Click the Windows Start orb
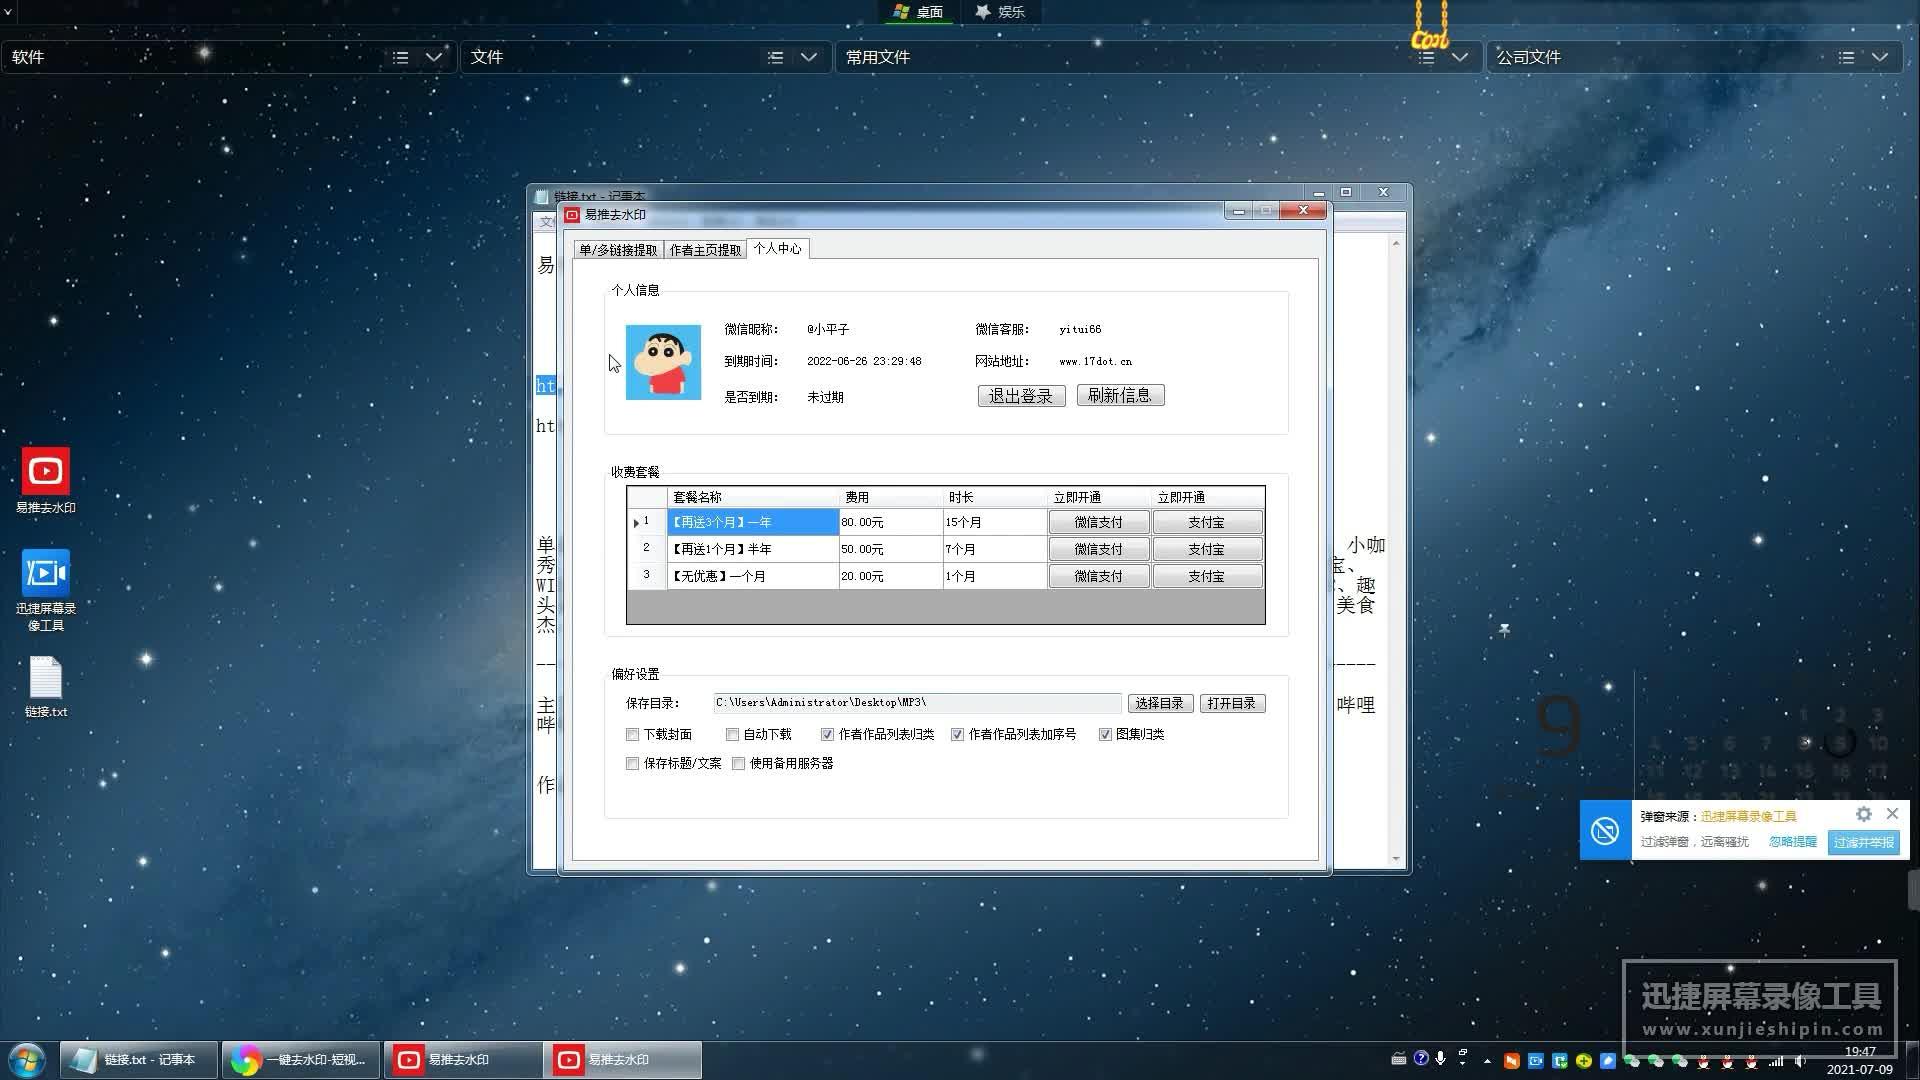This screenshot has height=1080, width=1920. 27,1060
